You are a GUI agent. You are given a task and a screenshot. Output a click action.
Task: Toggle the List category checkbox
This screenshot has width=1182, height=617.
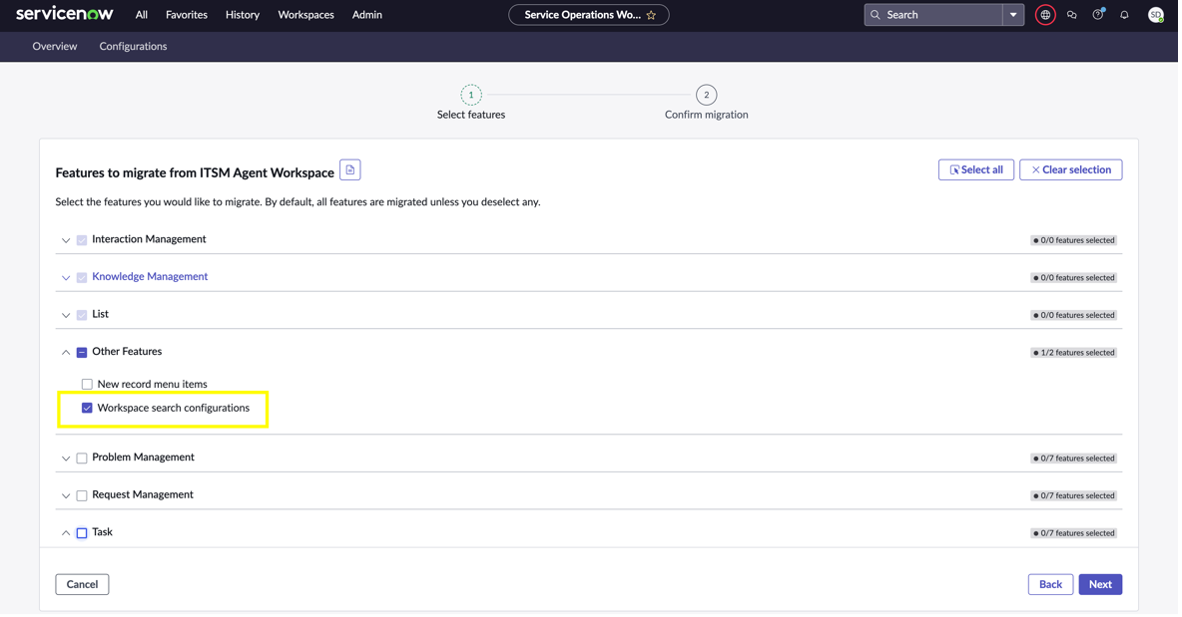tap(82, 315)
